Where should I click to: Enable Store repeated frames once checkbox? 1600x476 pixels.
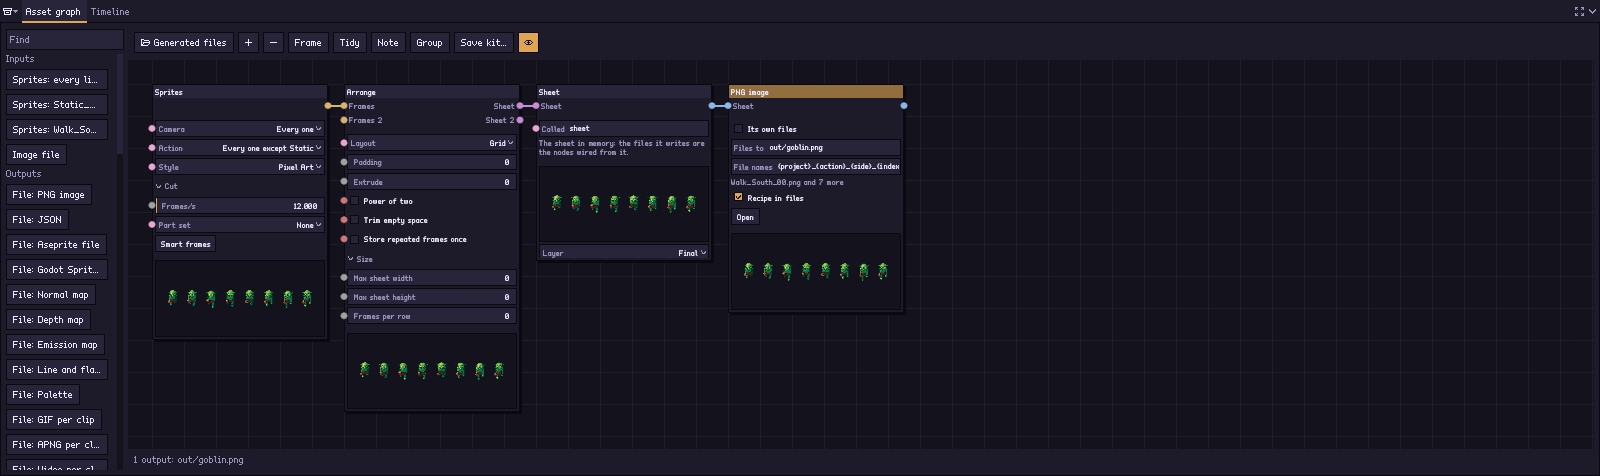click(x=355, y=239)
